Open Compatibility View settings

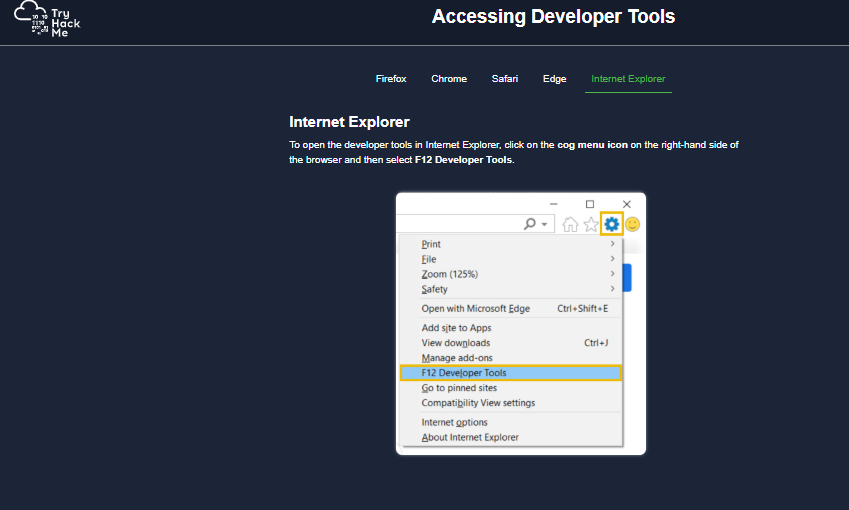pos(511,403)
